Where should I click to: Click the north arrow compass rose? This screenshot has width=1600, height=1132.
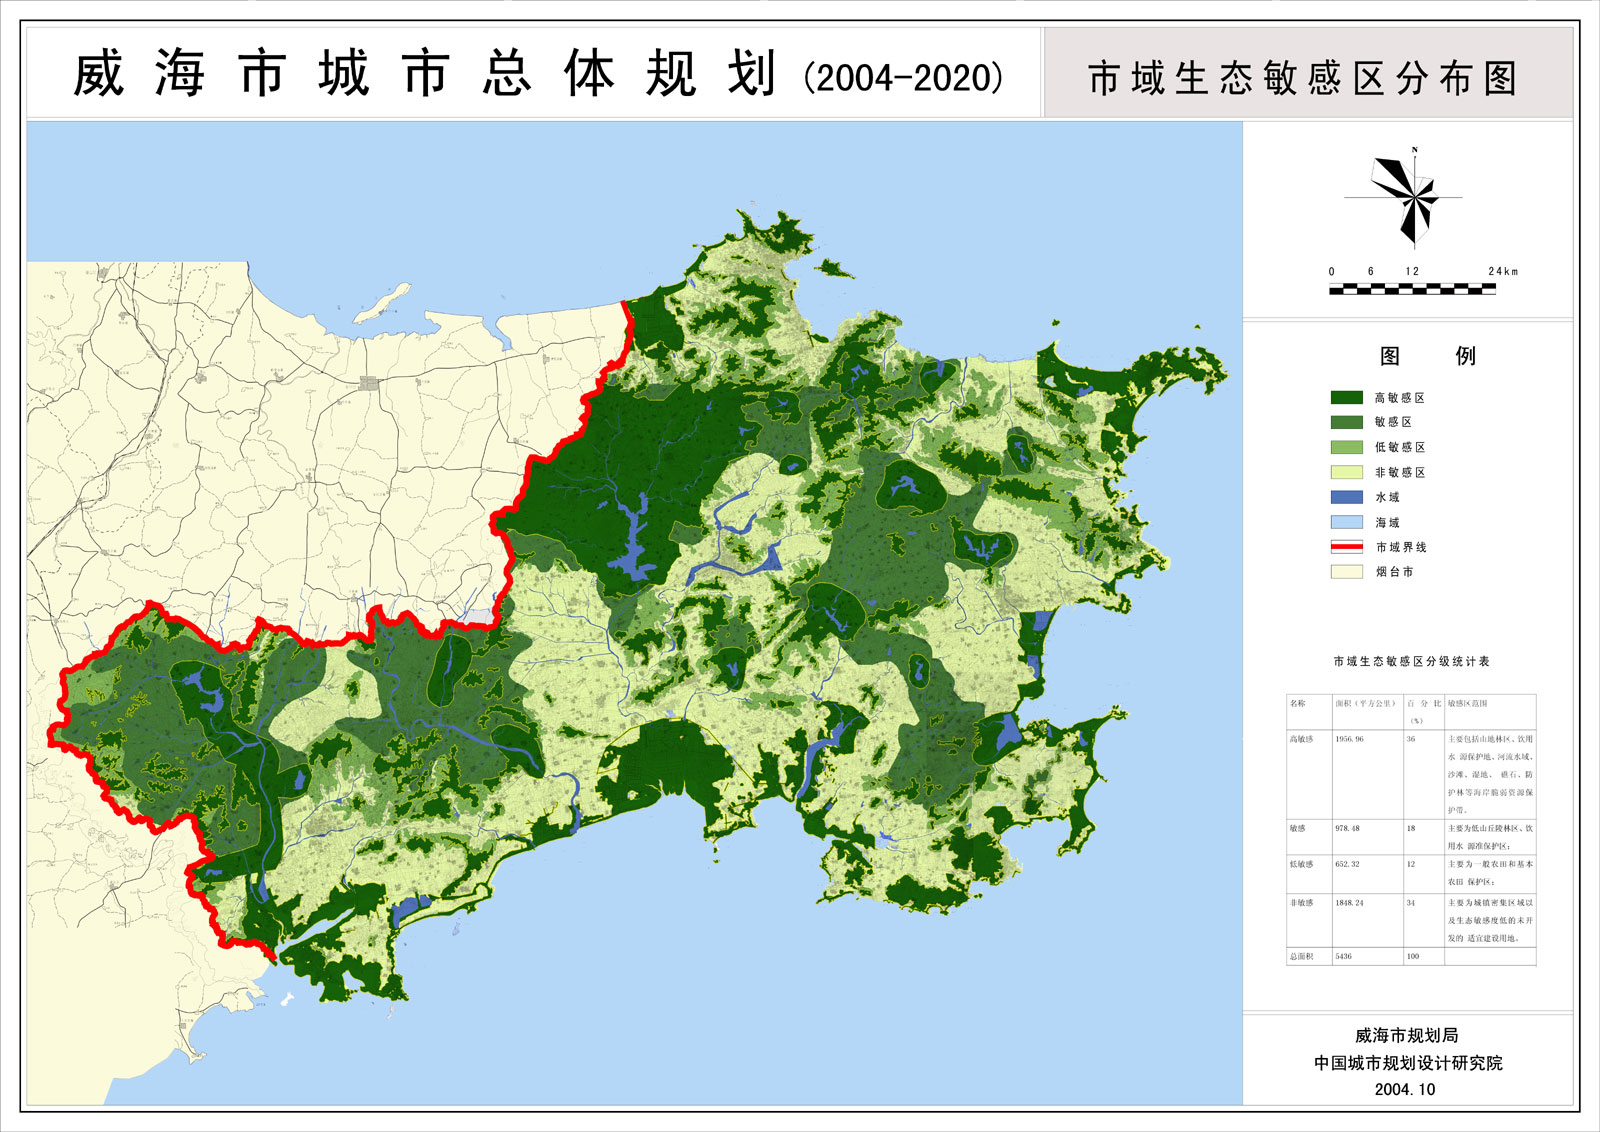1412,196
